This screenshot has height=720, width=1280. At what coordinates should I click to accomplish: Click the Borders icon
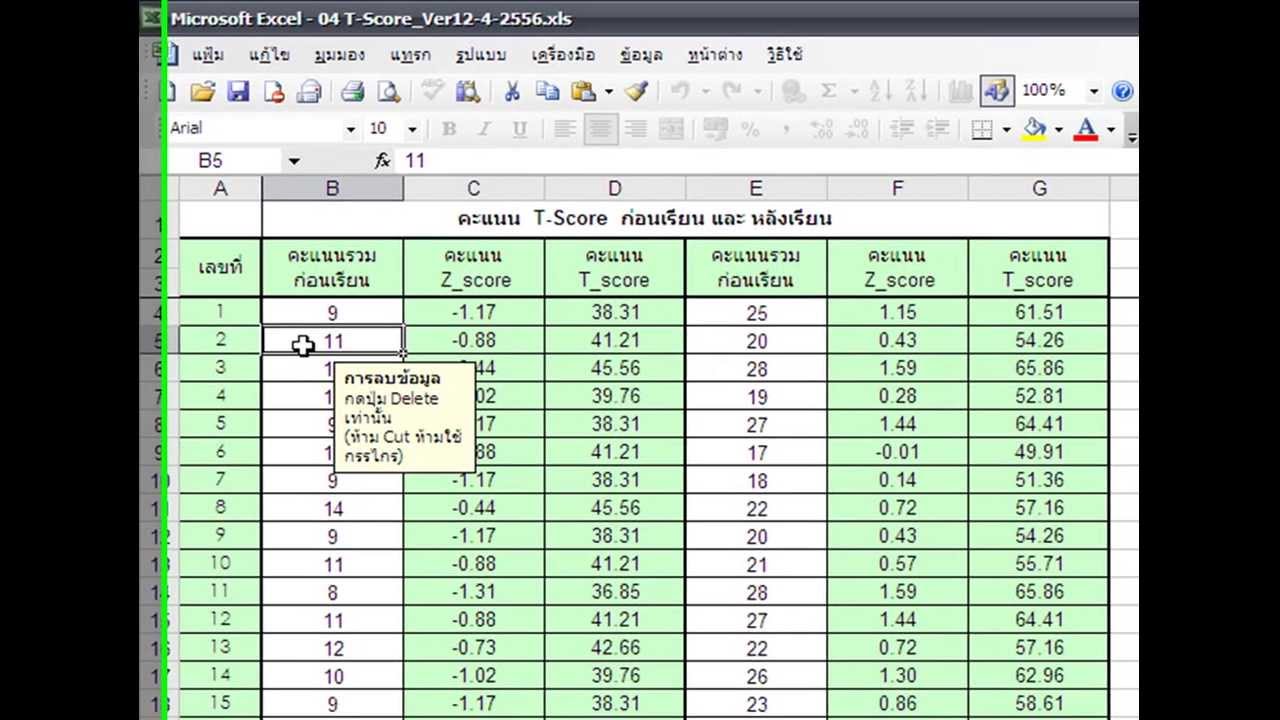pos(982,129)
